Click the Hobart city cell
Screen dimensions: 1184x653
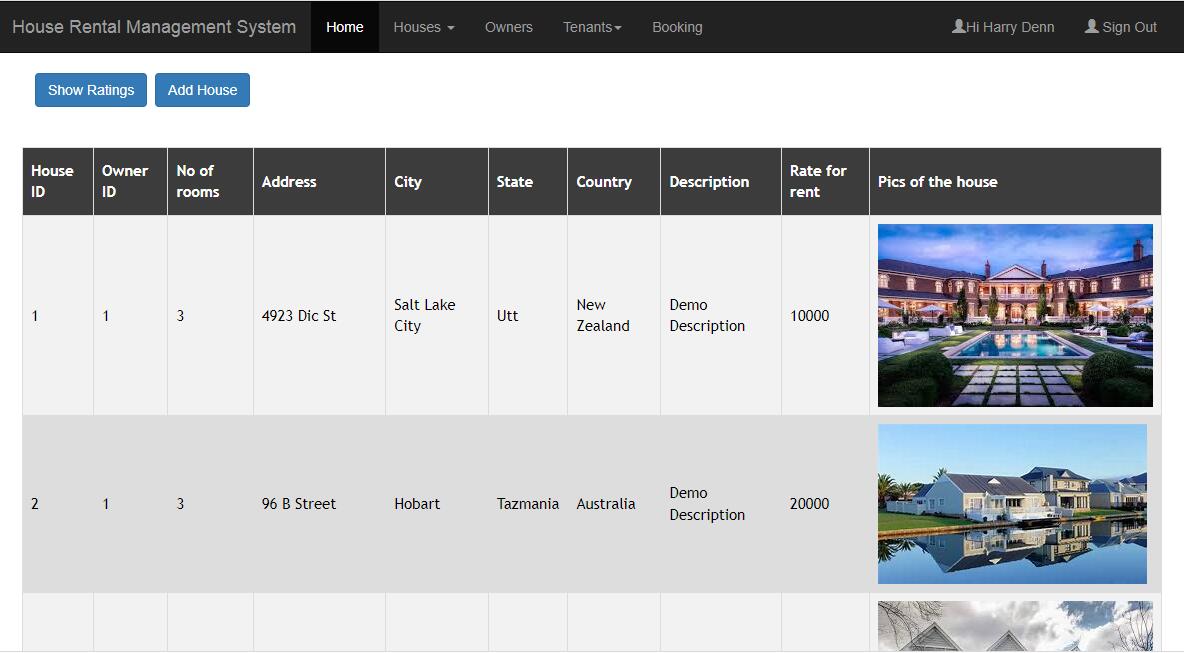[x=417, y=504]
